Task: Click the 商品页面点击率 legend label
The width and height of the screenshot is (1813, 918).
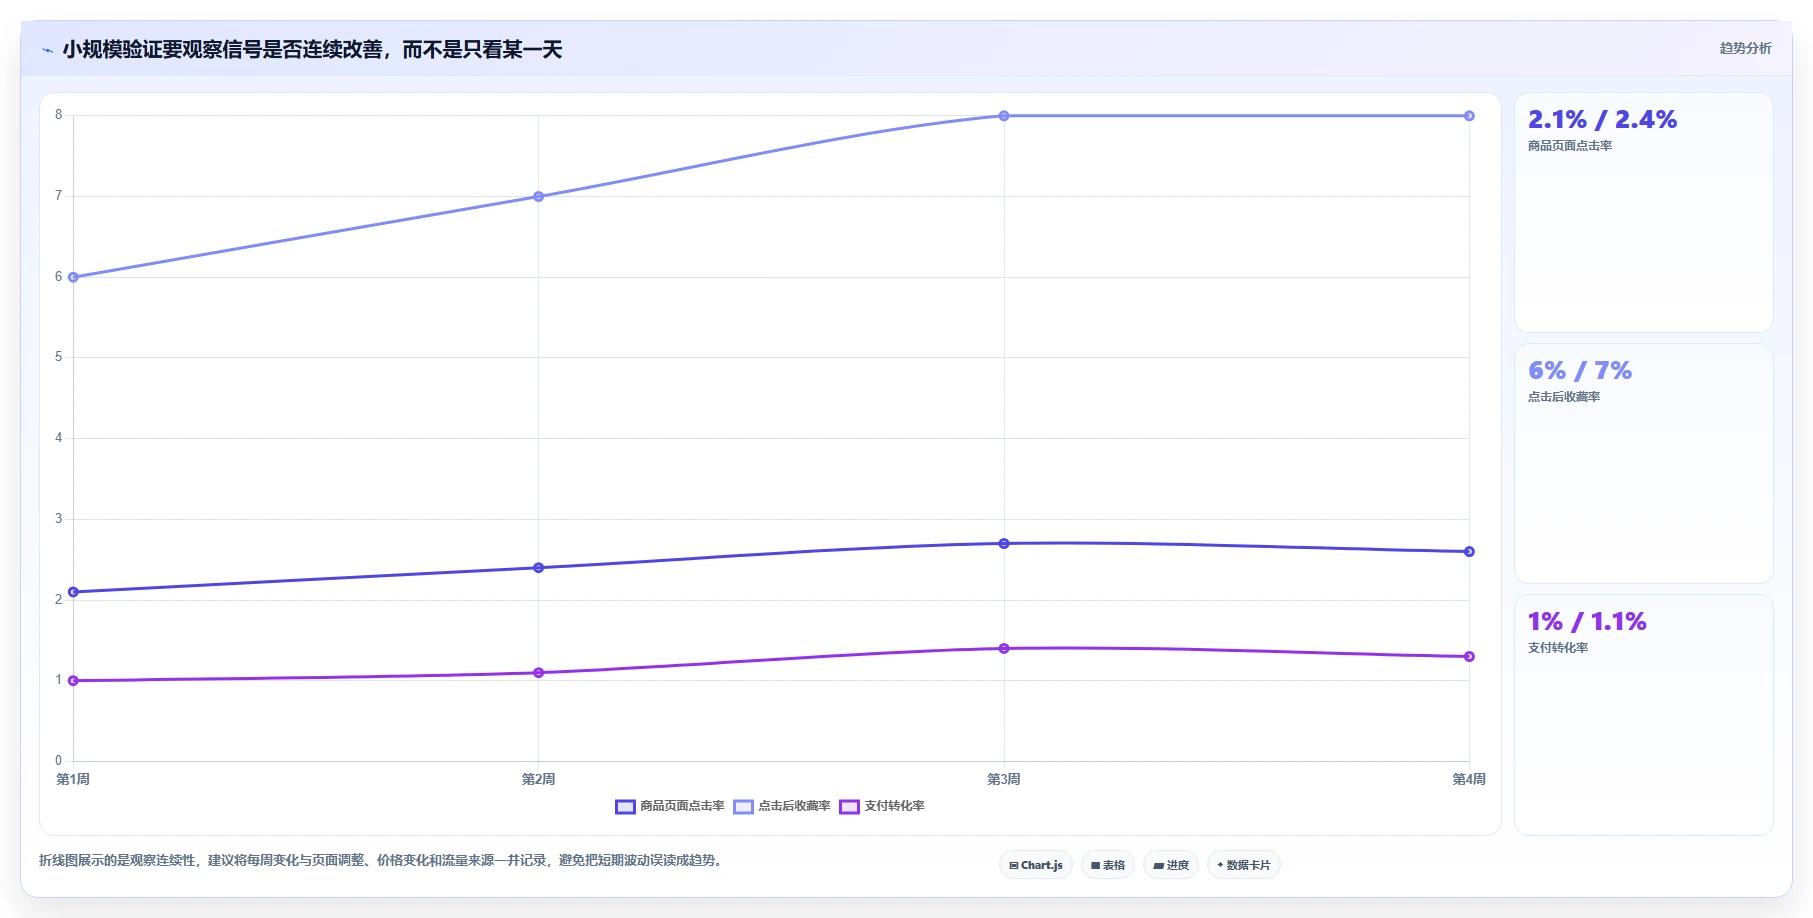Action: click(x=682, y=806)
